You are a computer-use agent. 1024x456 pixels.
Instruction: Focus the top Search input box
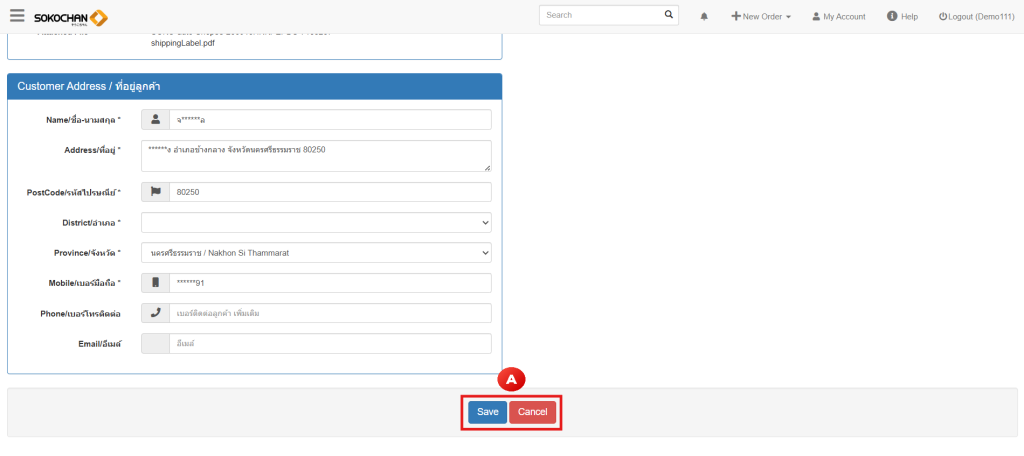599,15
